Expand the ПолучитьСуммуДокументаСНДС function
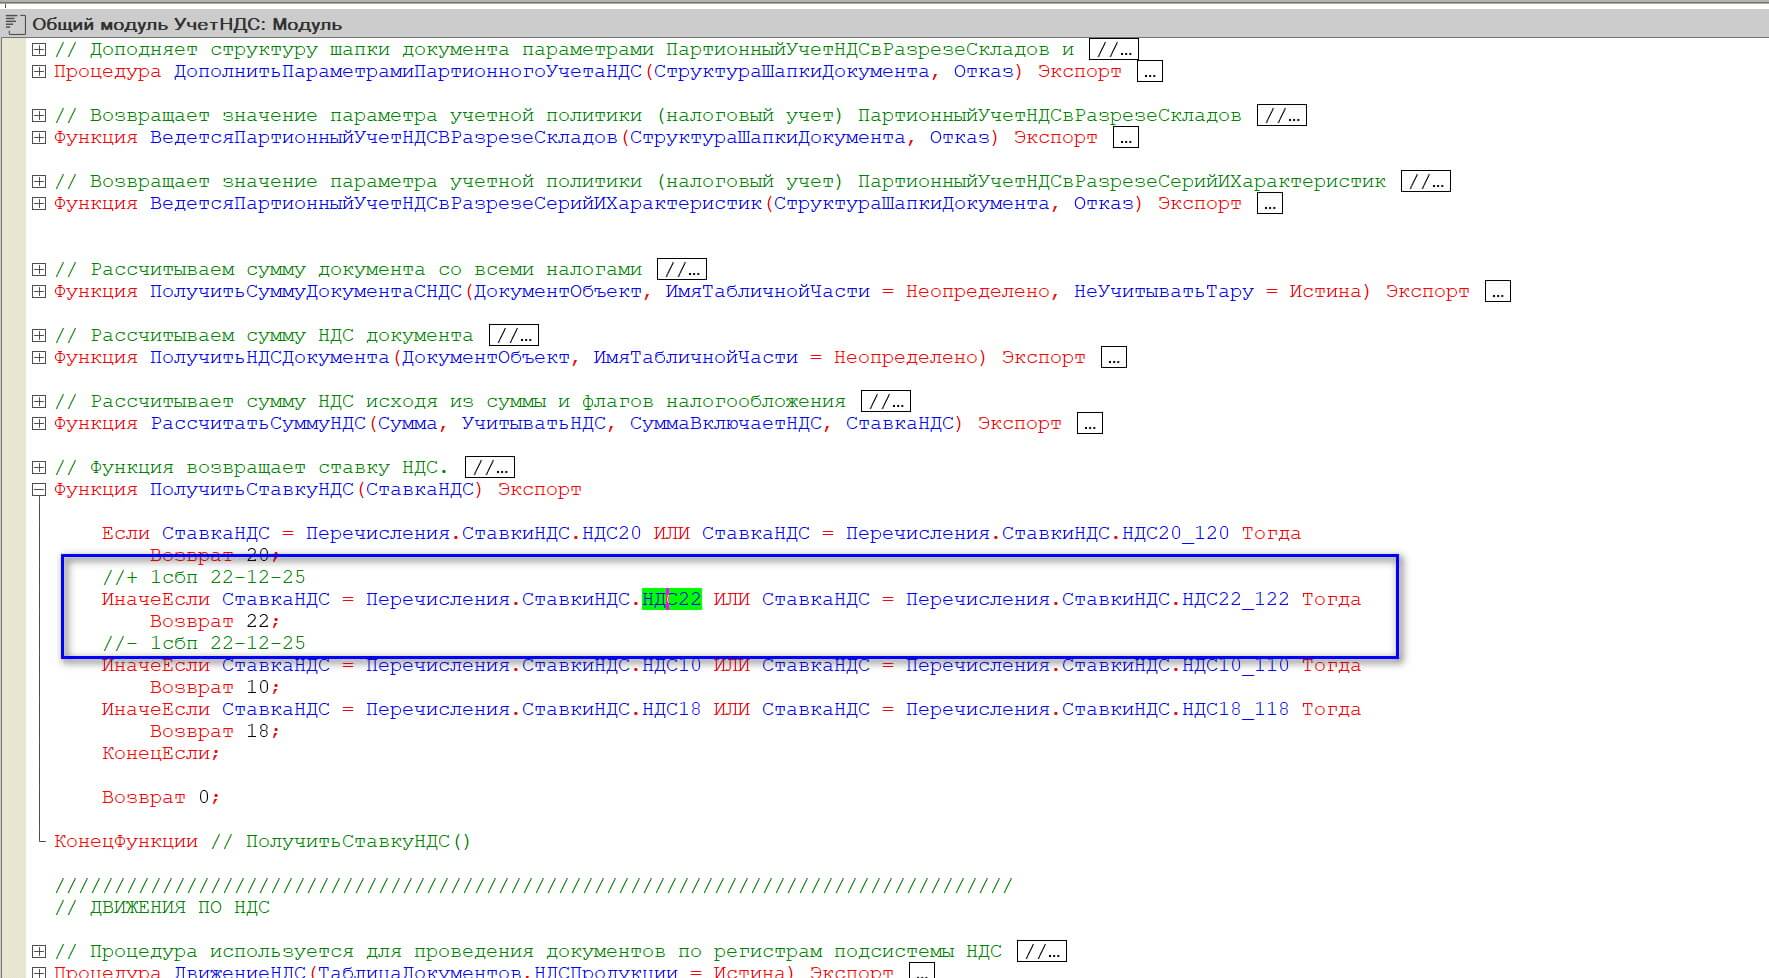The height and width of the screenshot is (978, 1769). 39,292
